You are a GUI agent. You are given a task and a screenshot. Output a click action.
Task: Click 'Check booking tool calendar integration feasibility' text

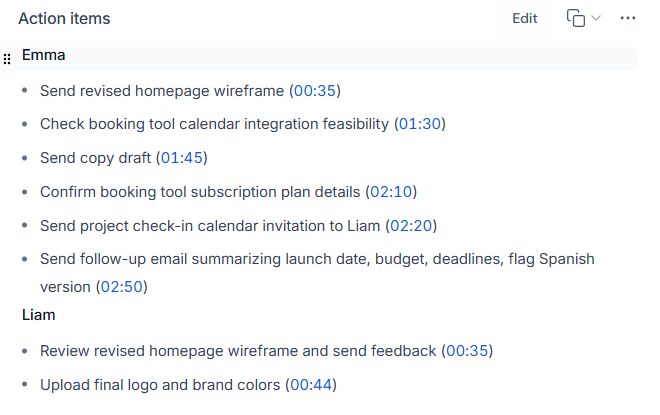click(214, 124)
